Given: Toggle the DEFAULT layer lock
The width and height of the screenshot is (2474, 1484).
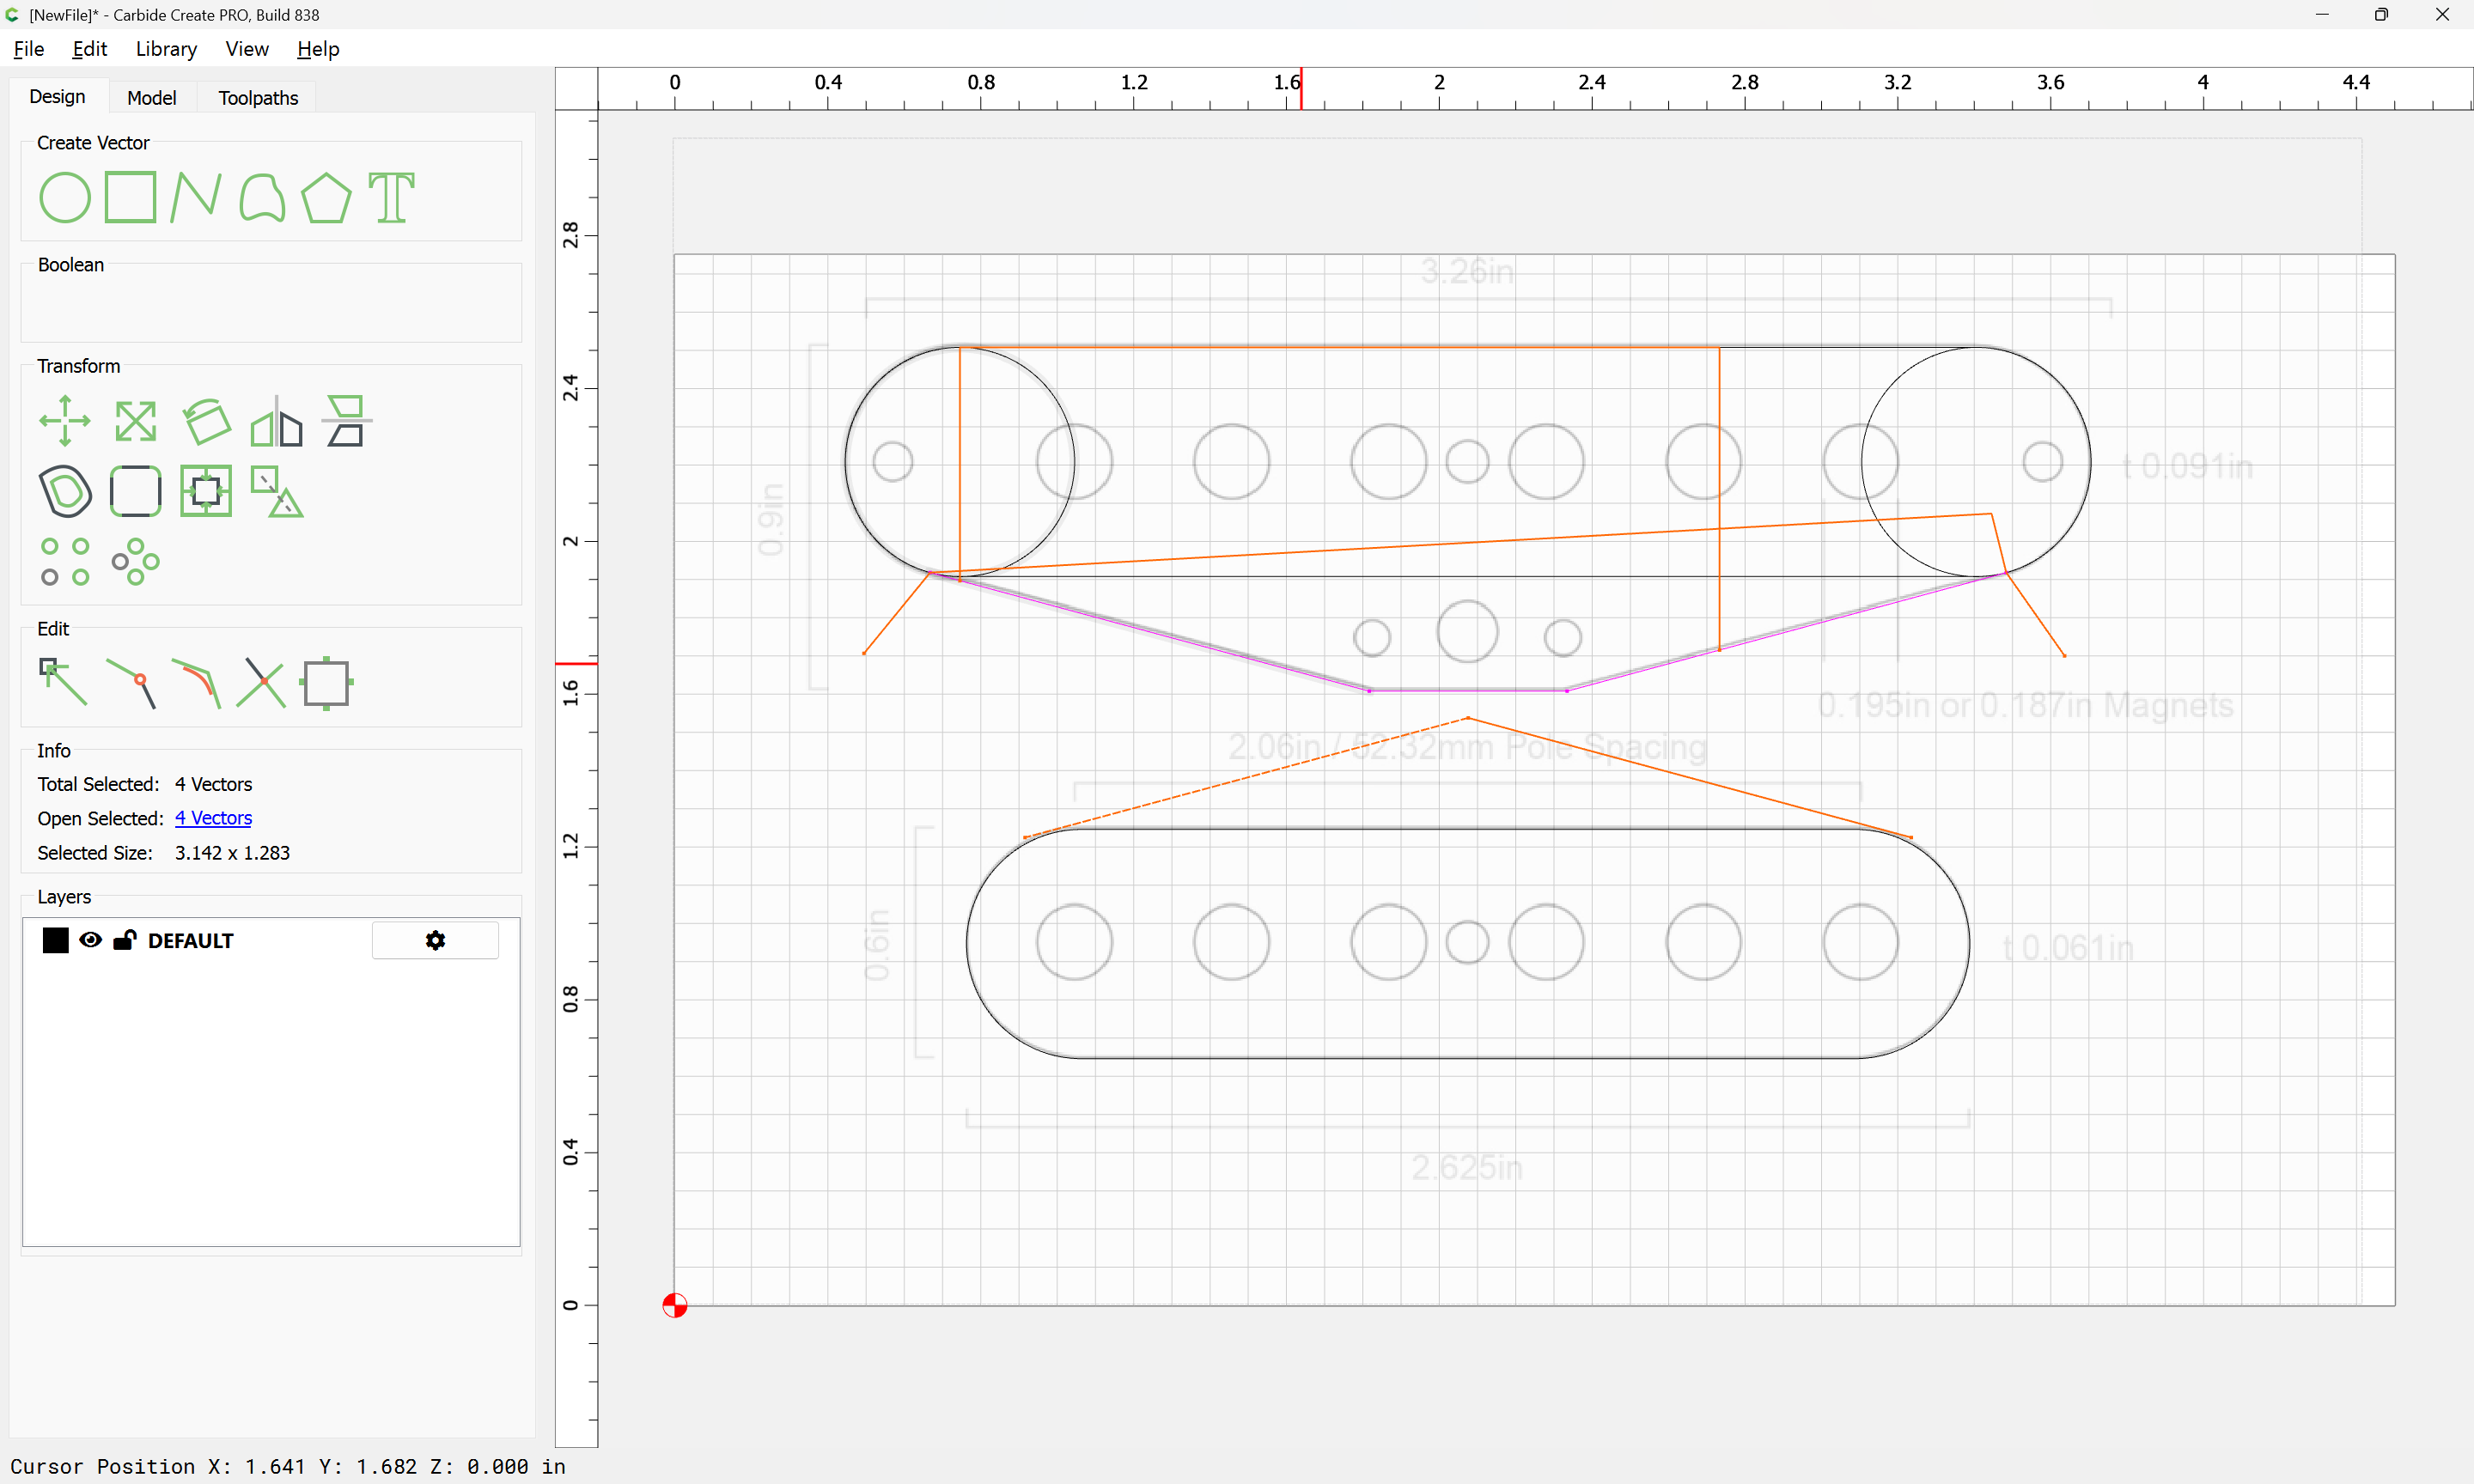Looking at the screenshot, I should click(124, 940).
